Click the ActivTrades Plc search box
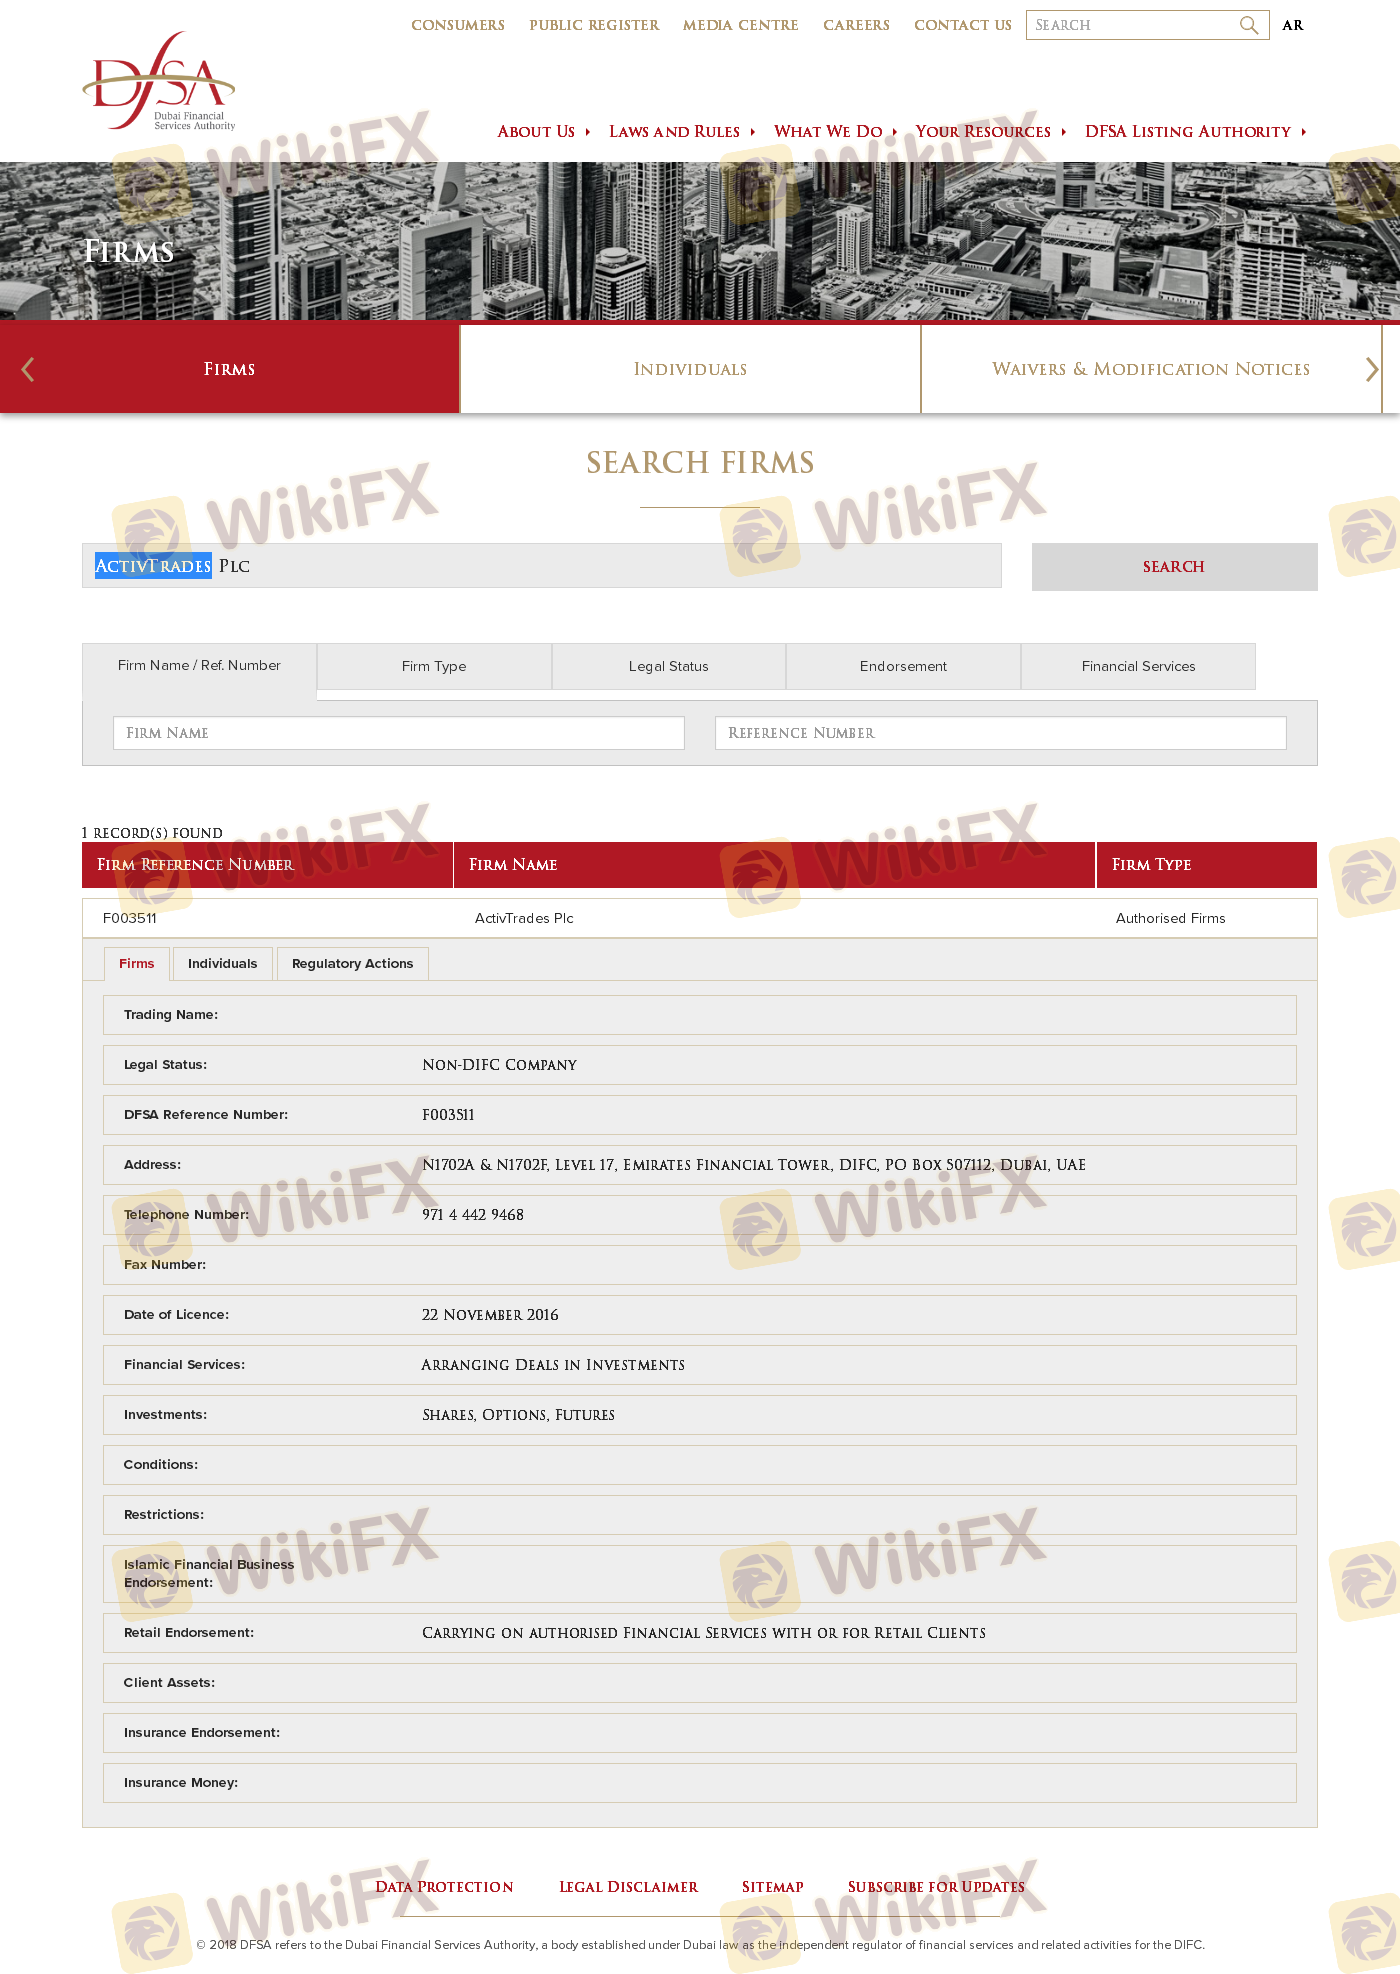 click(x=542, y=566)
